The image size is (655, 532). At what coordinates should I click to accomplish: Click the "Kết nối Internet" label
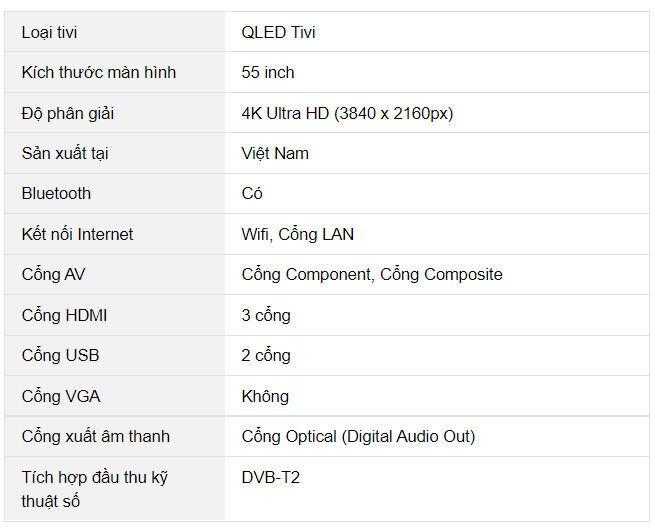[x=77, y=234]
